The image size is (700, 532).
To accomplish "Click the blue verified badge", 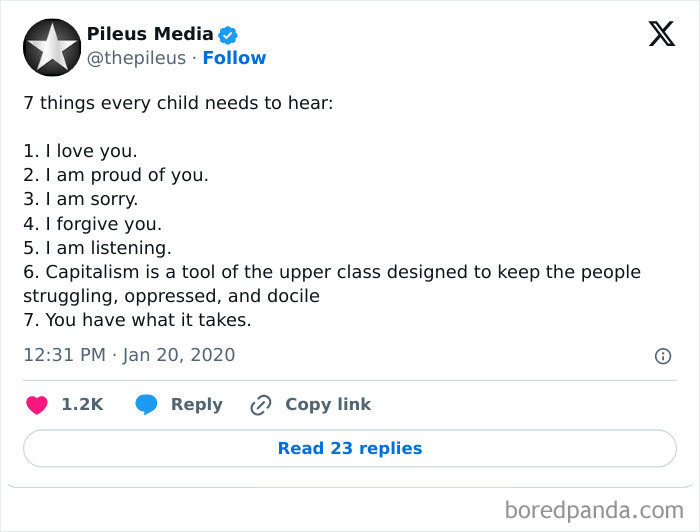I will pos(229,35).
